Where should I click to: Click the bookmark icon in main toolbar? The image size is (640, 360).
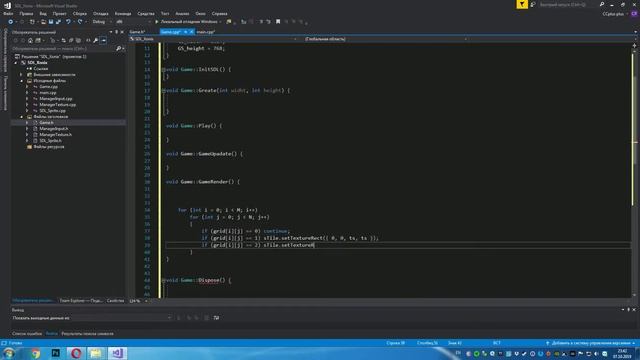point(278,22)
